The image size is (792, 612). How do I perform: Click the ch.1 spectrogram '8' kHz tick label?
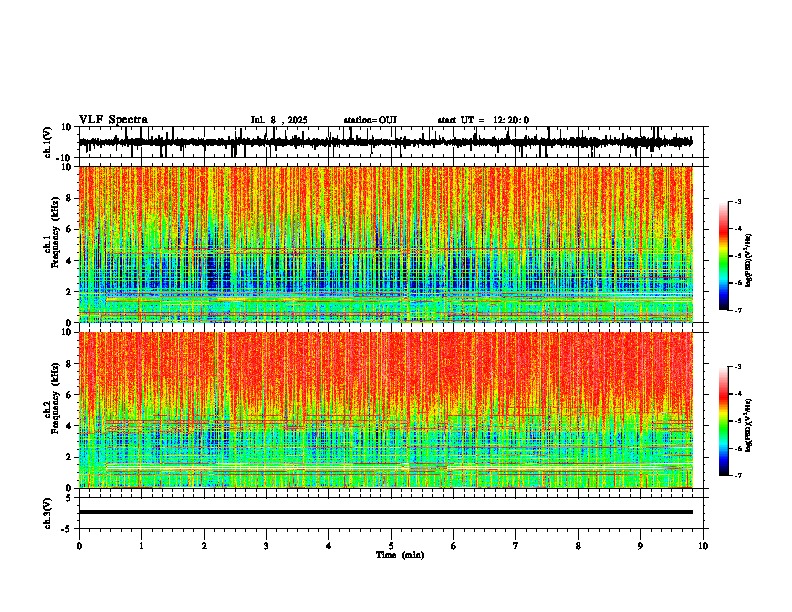click(x=69, y=198)
